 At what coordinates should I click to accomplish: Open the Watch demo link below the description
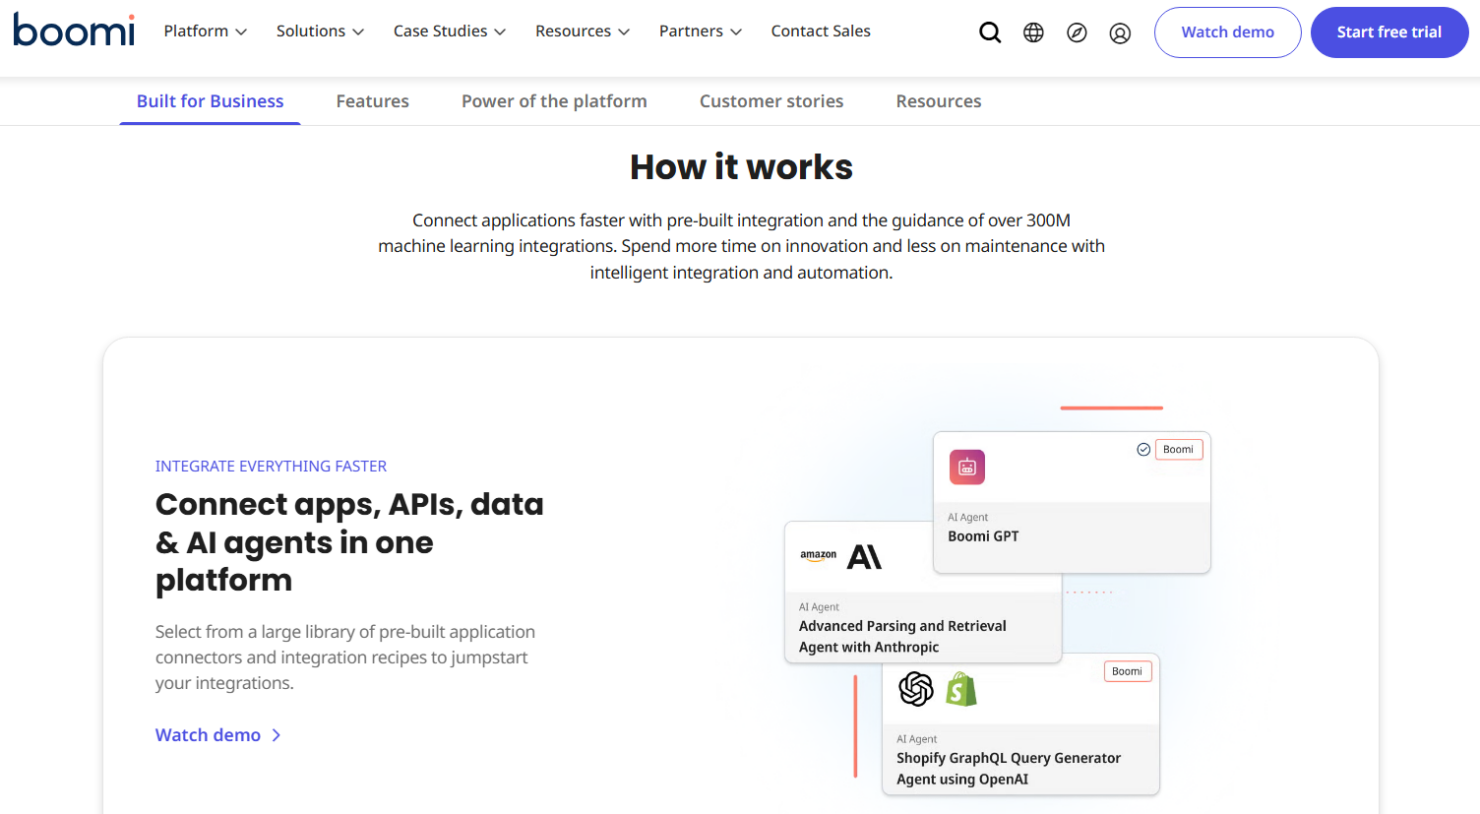pos(208,735)
